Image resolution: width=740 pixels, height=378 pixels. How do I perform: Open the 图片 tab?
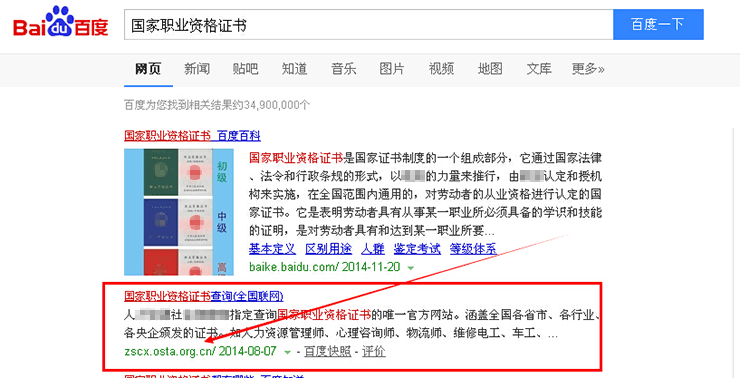pyautogui.click(x=392, y=69)
